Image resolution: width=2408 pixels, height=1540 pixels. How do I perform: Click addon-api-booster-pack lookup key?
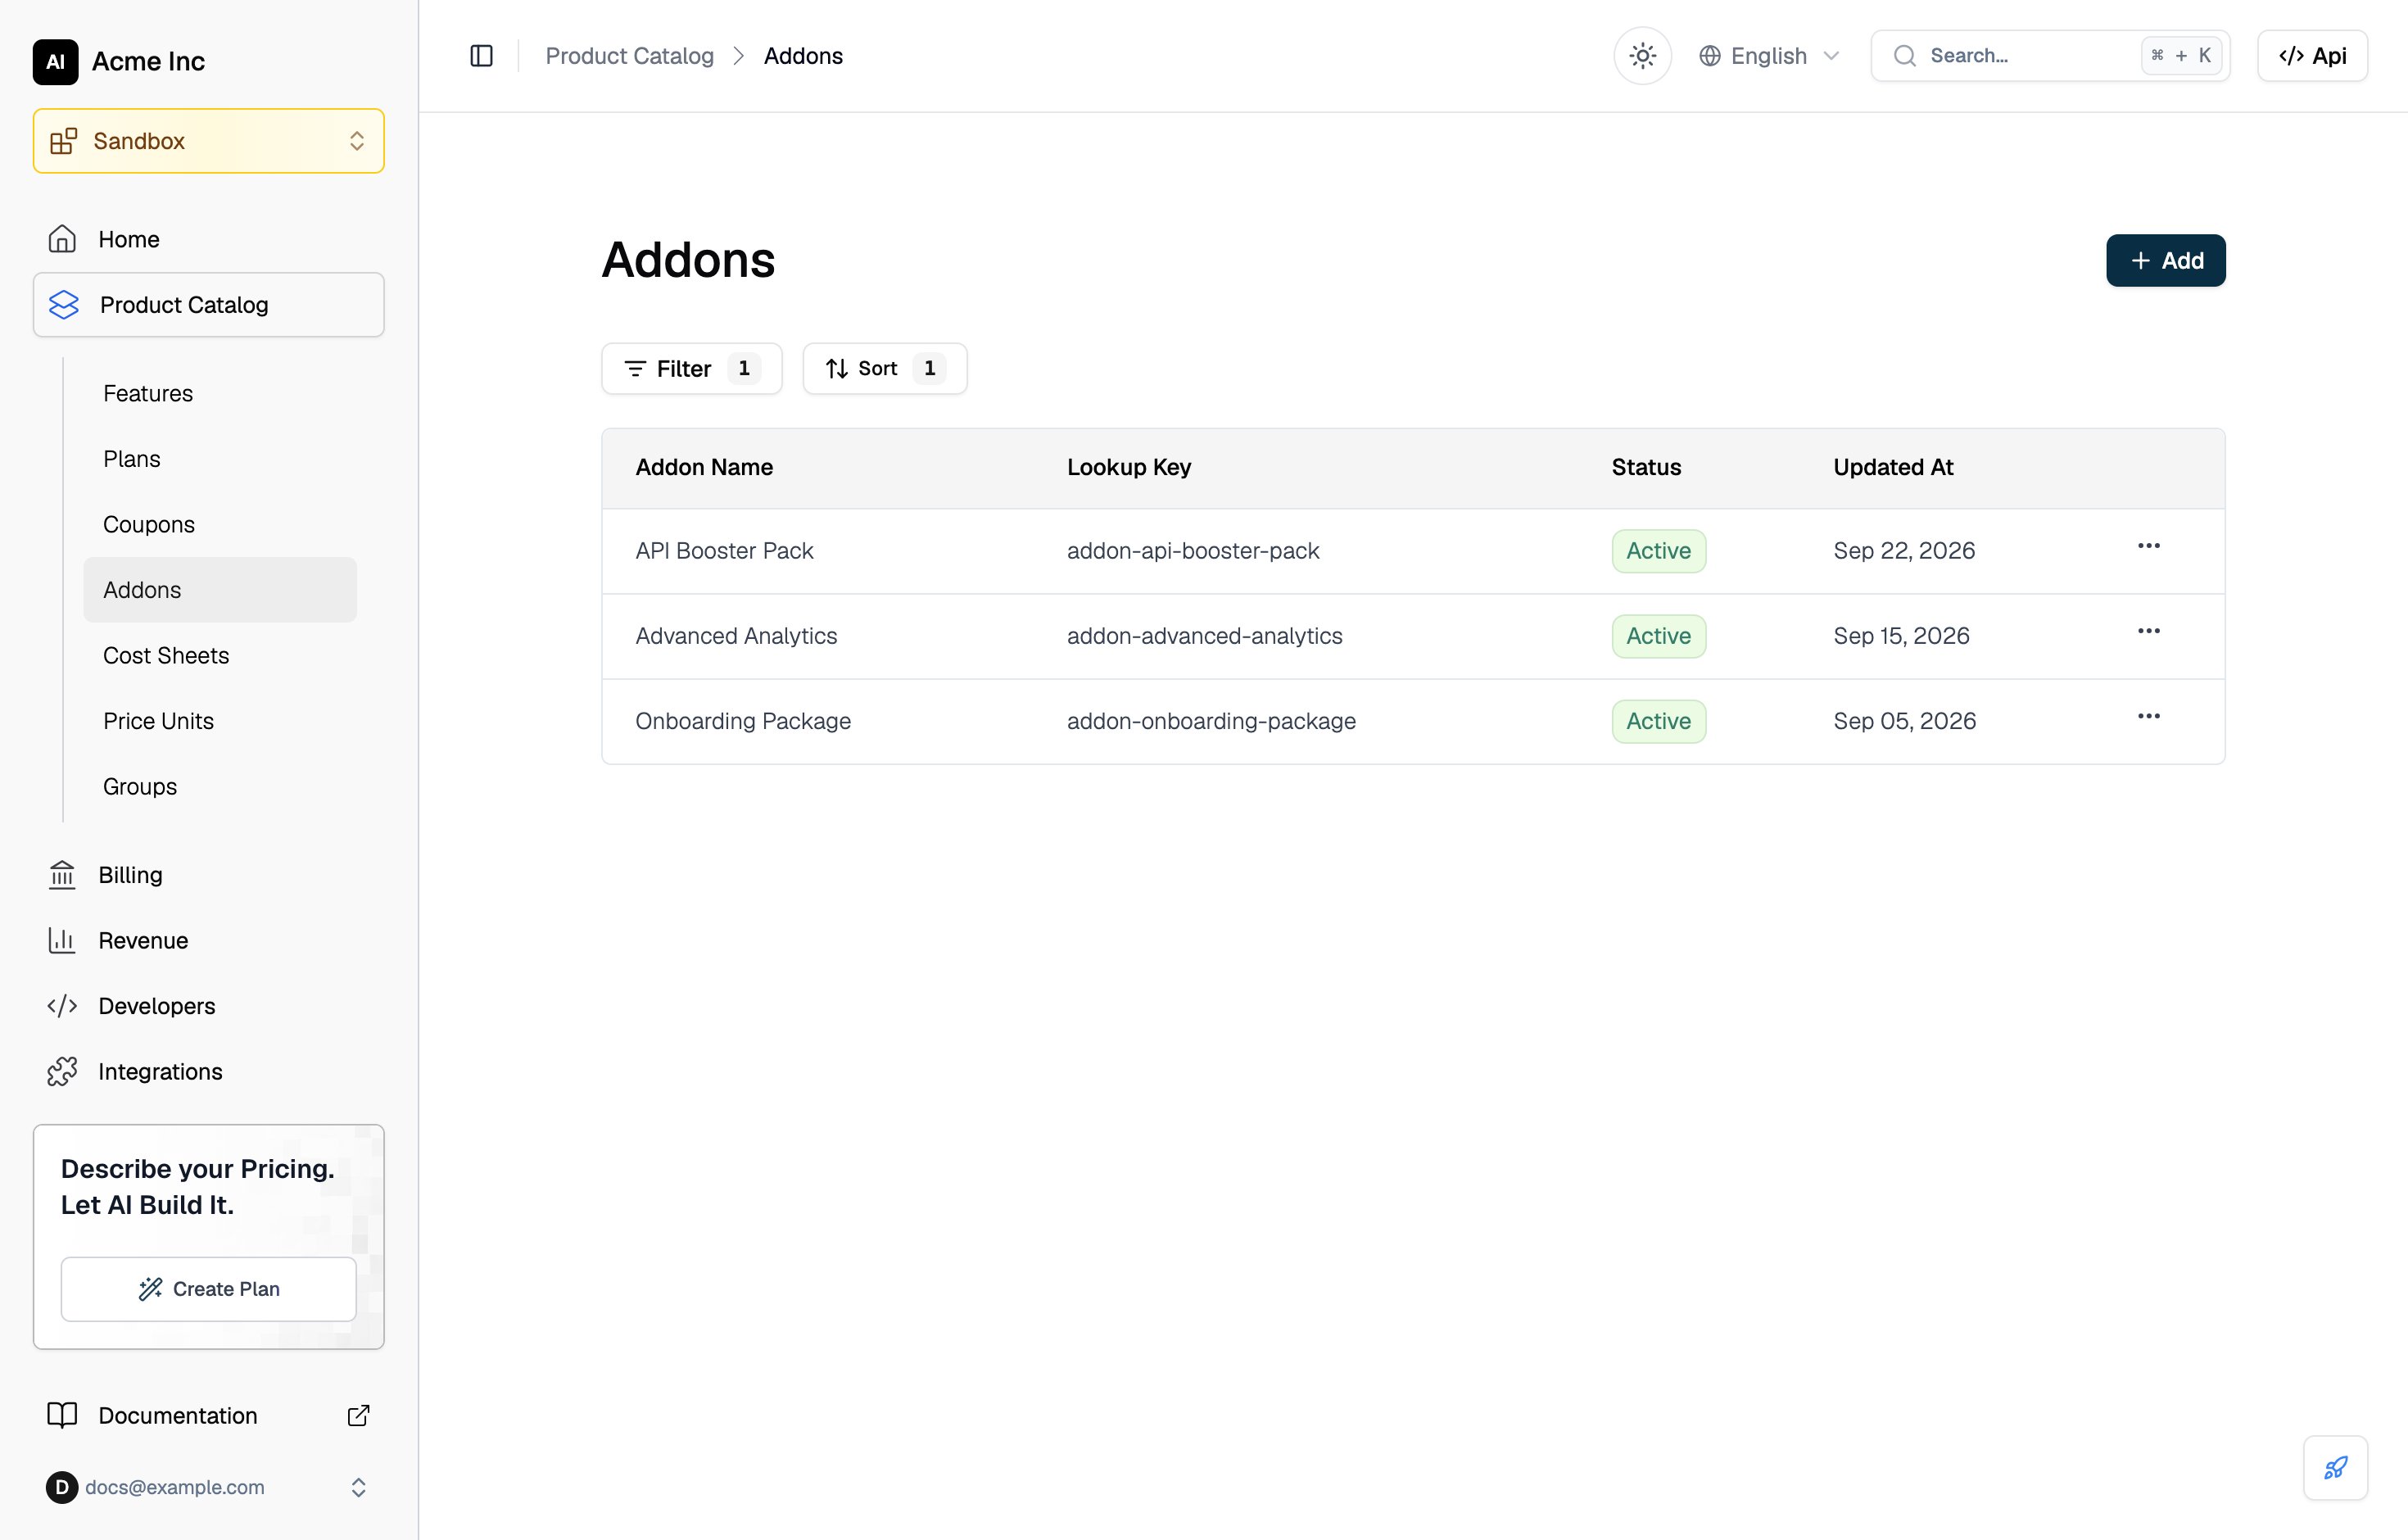click(1193, 551)
